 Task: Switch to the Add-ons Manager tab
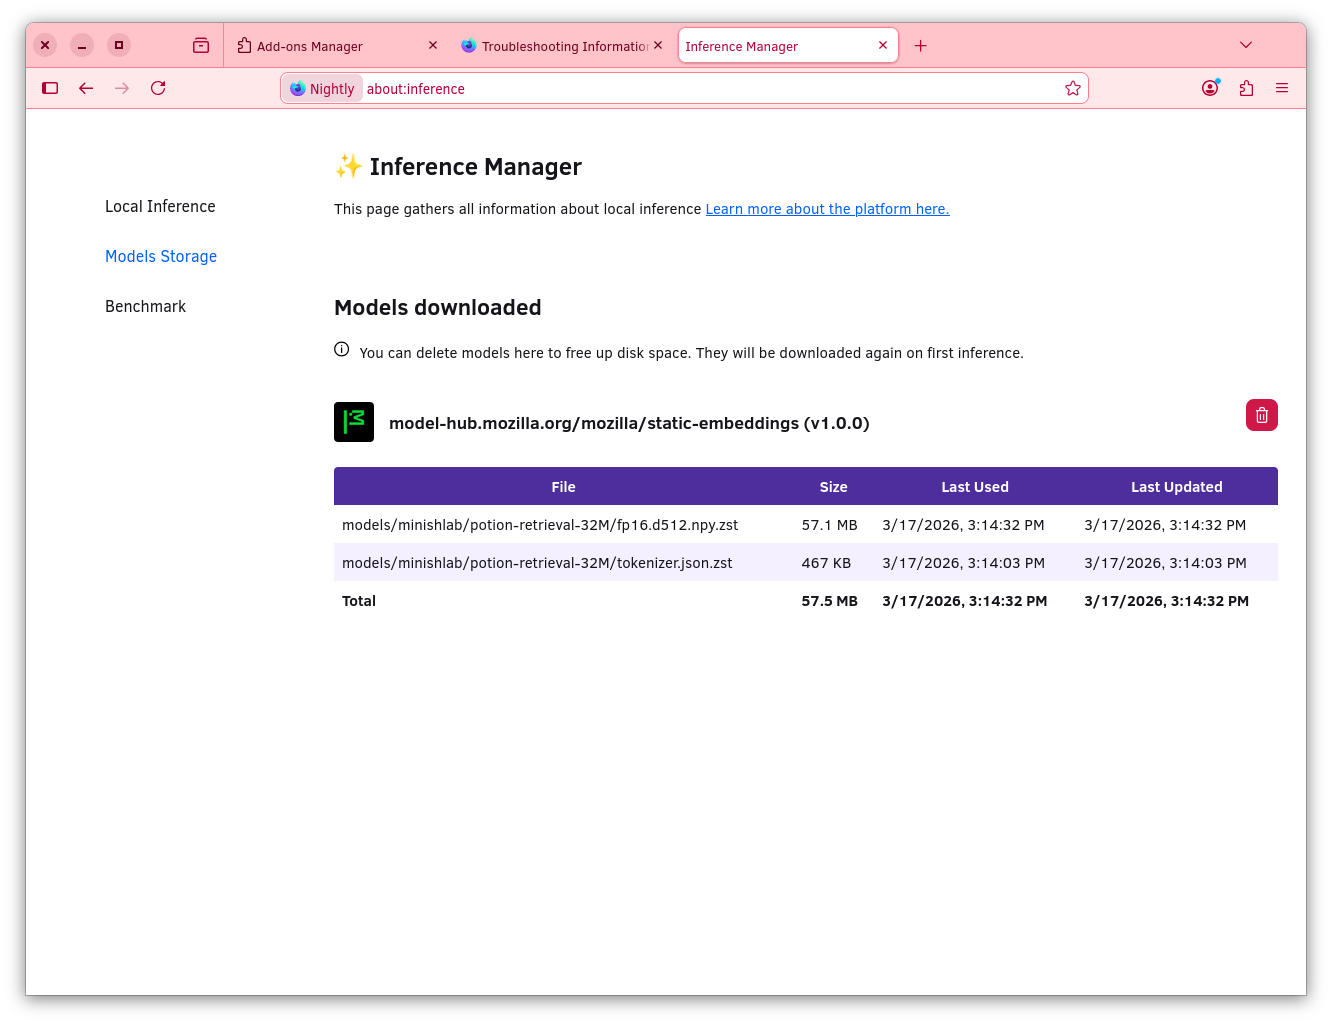[338, 46]
